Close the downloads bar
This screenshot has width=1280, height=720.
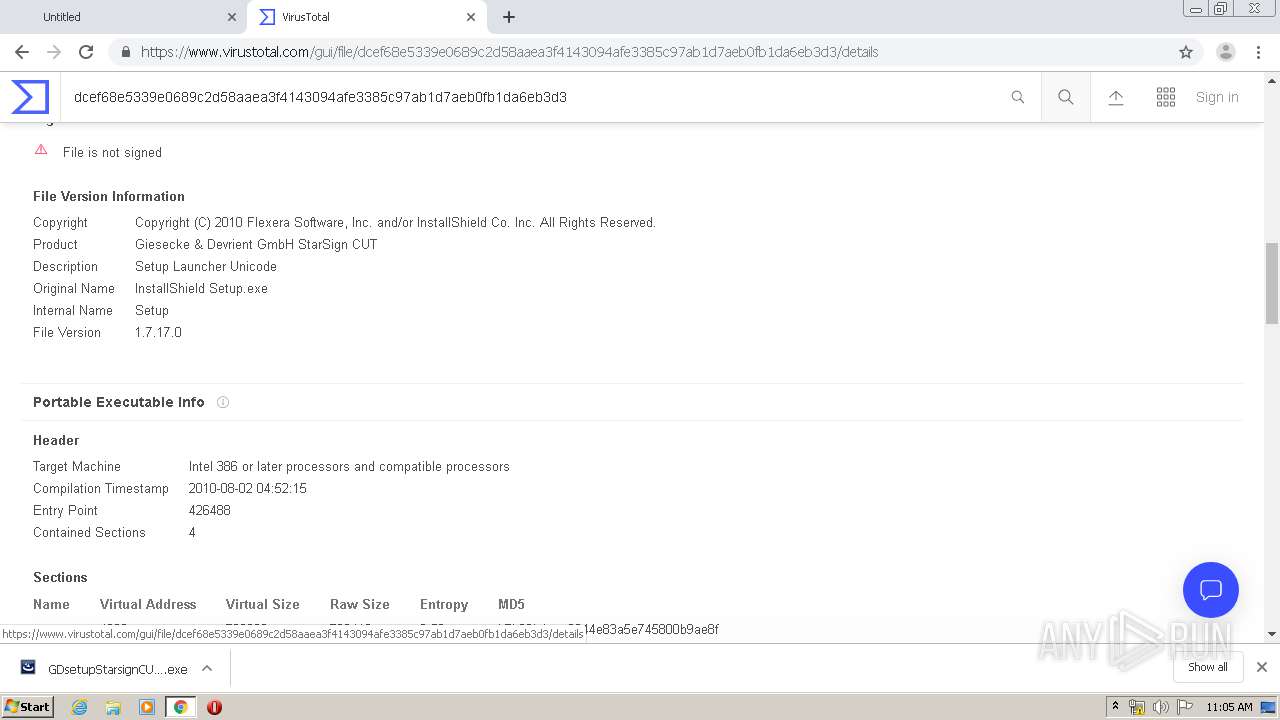pos(1262,667)
